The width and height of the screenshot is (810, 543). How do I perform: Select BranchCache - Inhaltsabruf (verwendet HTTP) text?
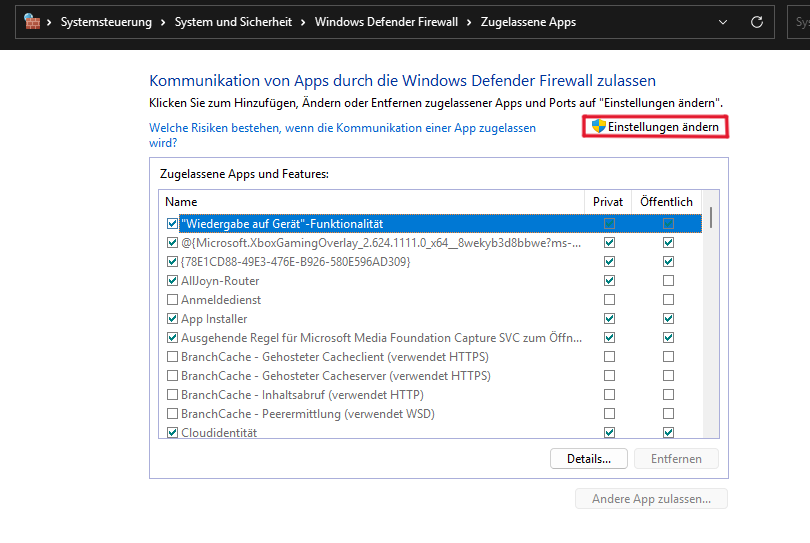point(302,395)
